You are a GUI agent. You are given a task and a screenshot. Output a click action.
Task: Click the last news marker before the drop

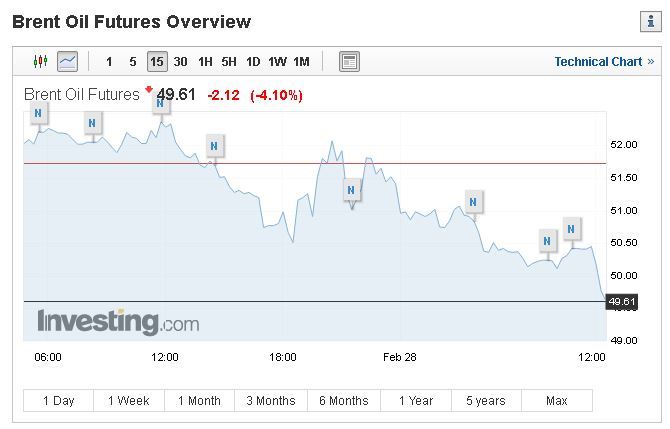(x=572, y=229)
